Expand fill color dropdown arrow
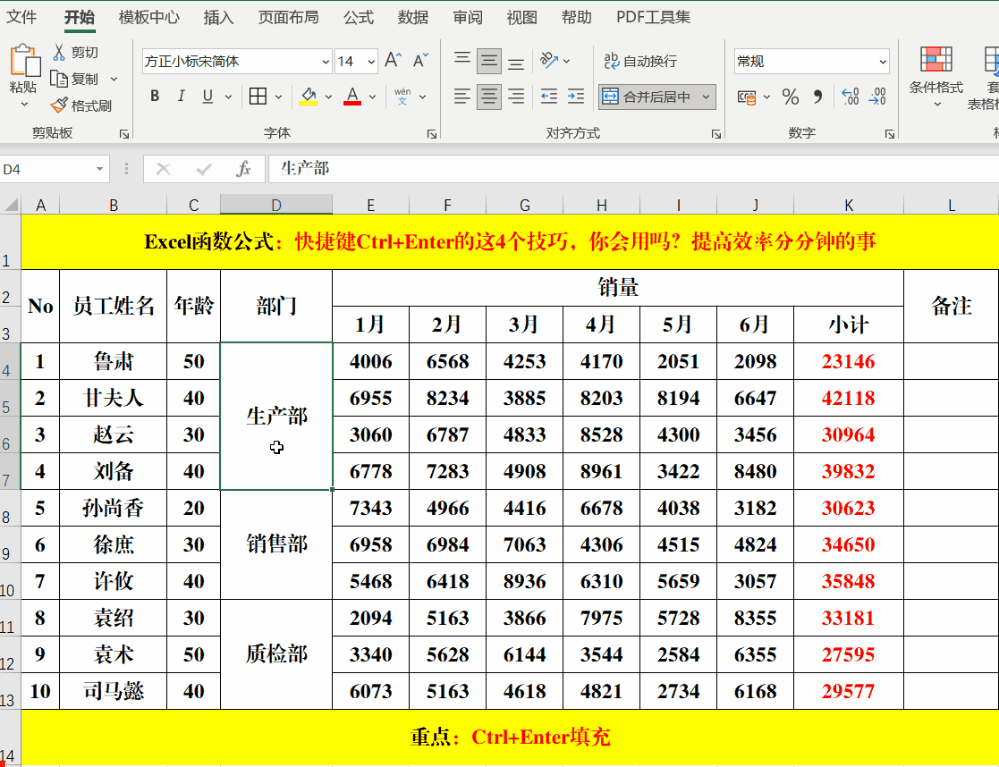 pyautogui.click(x=328, y=97)
